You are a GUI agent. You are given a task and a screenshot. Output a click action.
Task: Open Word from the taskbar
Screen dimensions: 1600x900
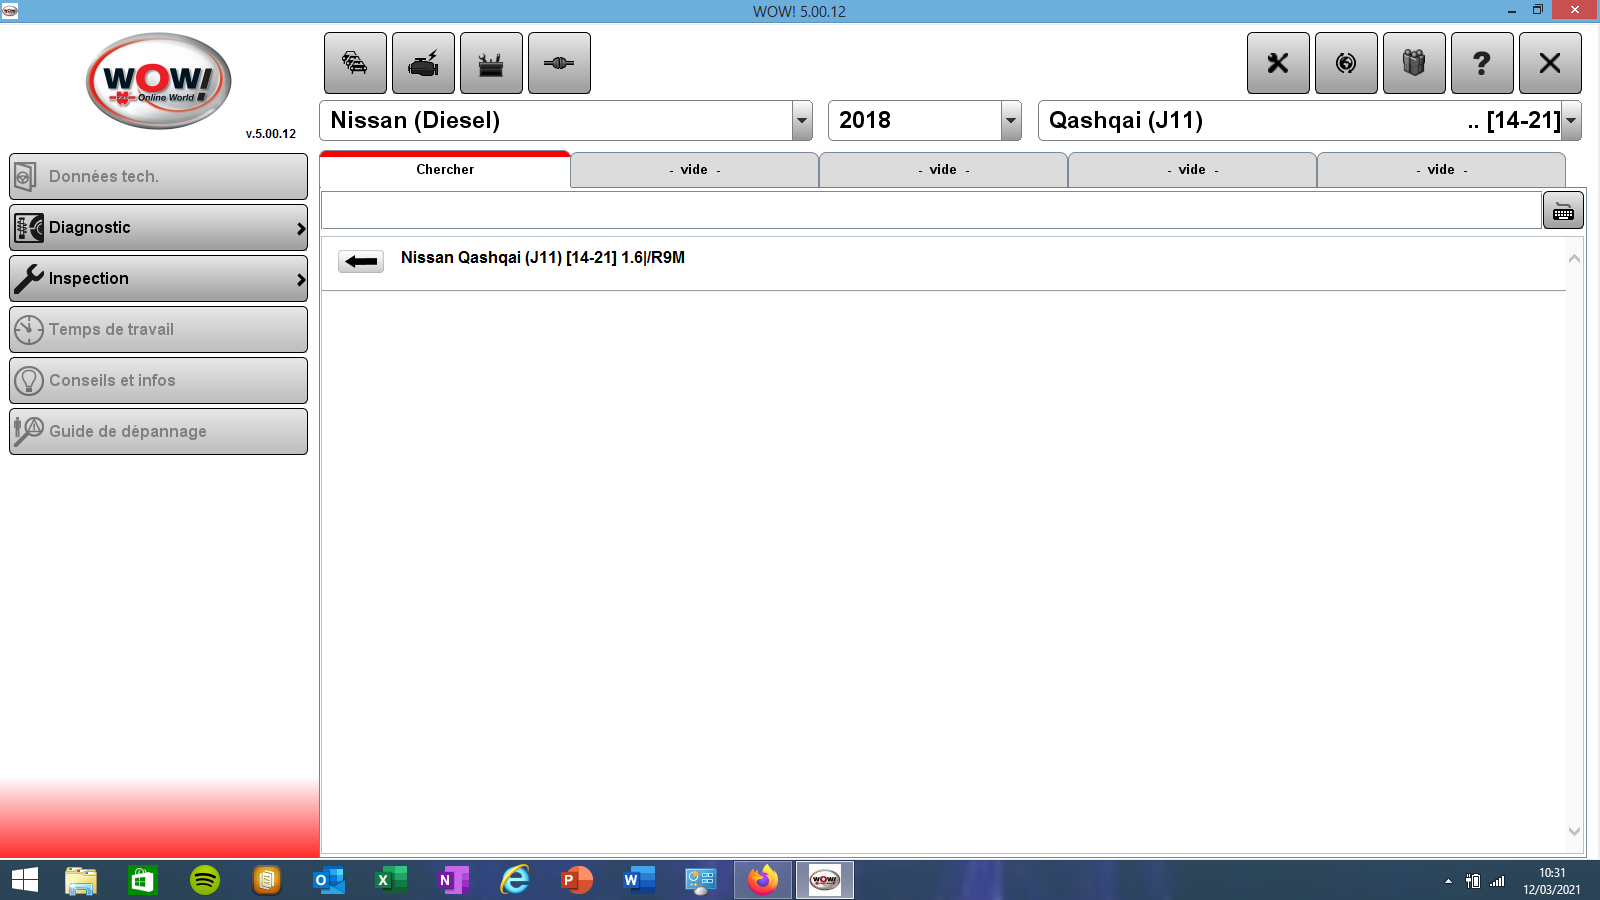(x=639, y=880)
